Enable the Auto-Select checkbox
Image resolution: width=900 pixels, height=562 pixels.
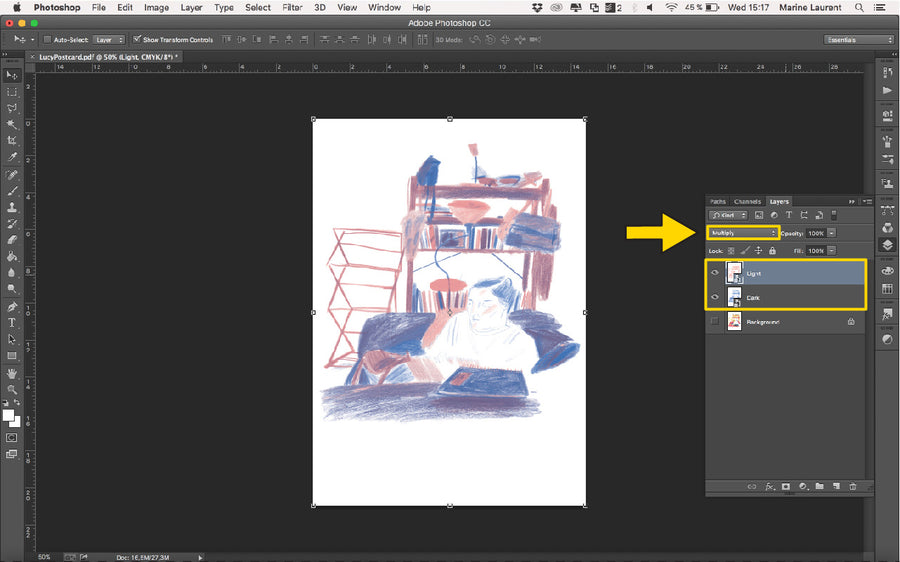point(48,40)
